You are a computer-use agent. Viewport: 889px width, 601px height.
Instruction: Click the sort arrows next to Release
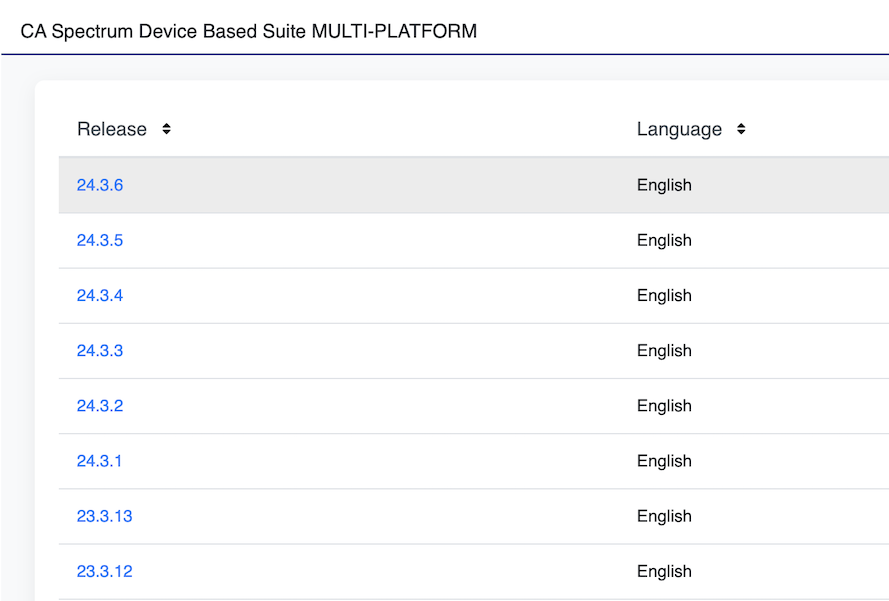click(x=166, y=129)
